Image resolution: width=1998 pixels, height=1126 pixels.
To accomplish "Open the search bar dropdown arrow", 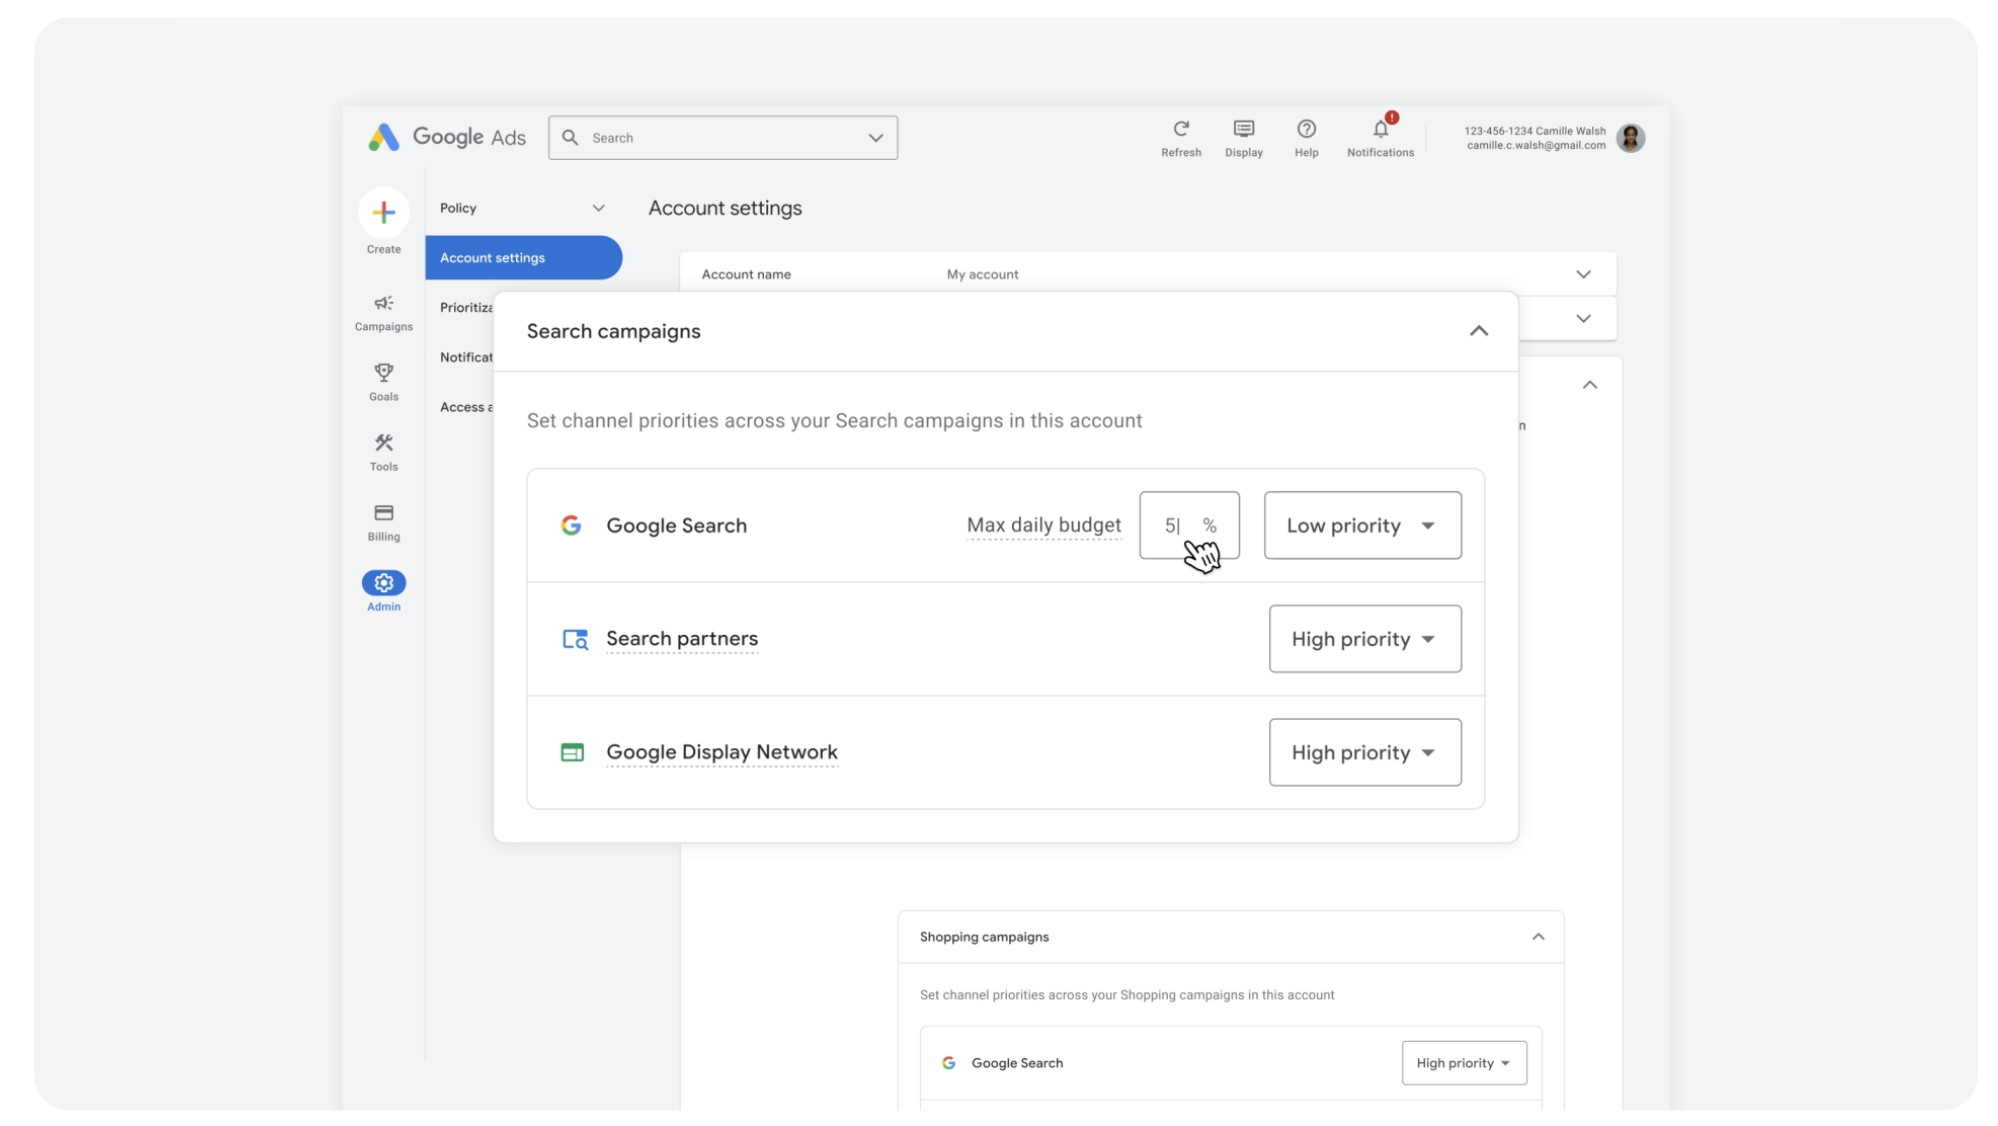I will 875,138.
